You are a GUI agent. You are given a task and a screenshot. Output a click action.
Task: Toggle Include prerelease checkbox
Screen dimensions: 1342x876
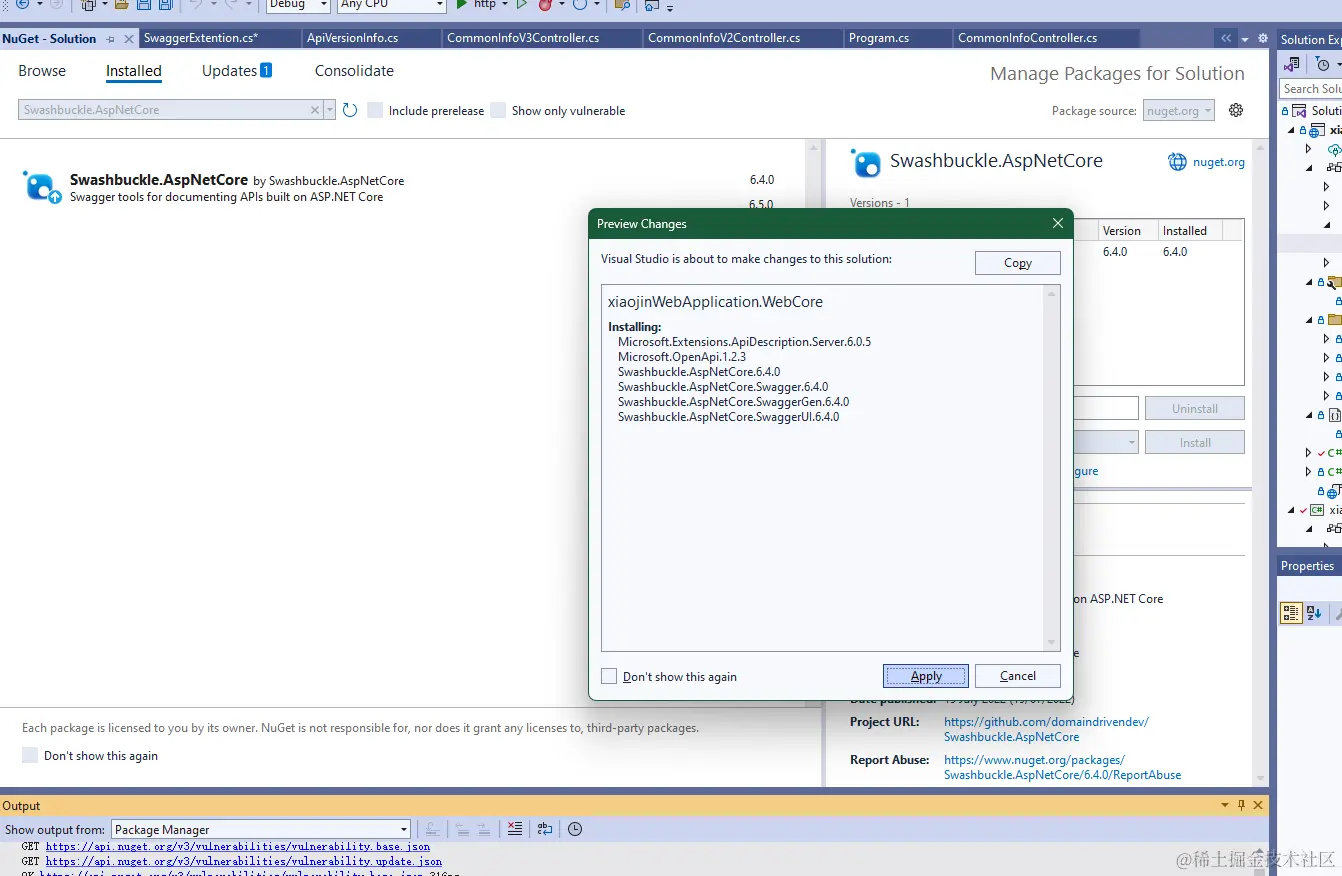(x=375, y=110)
